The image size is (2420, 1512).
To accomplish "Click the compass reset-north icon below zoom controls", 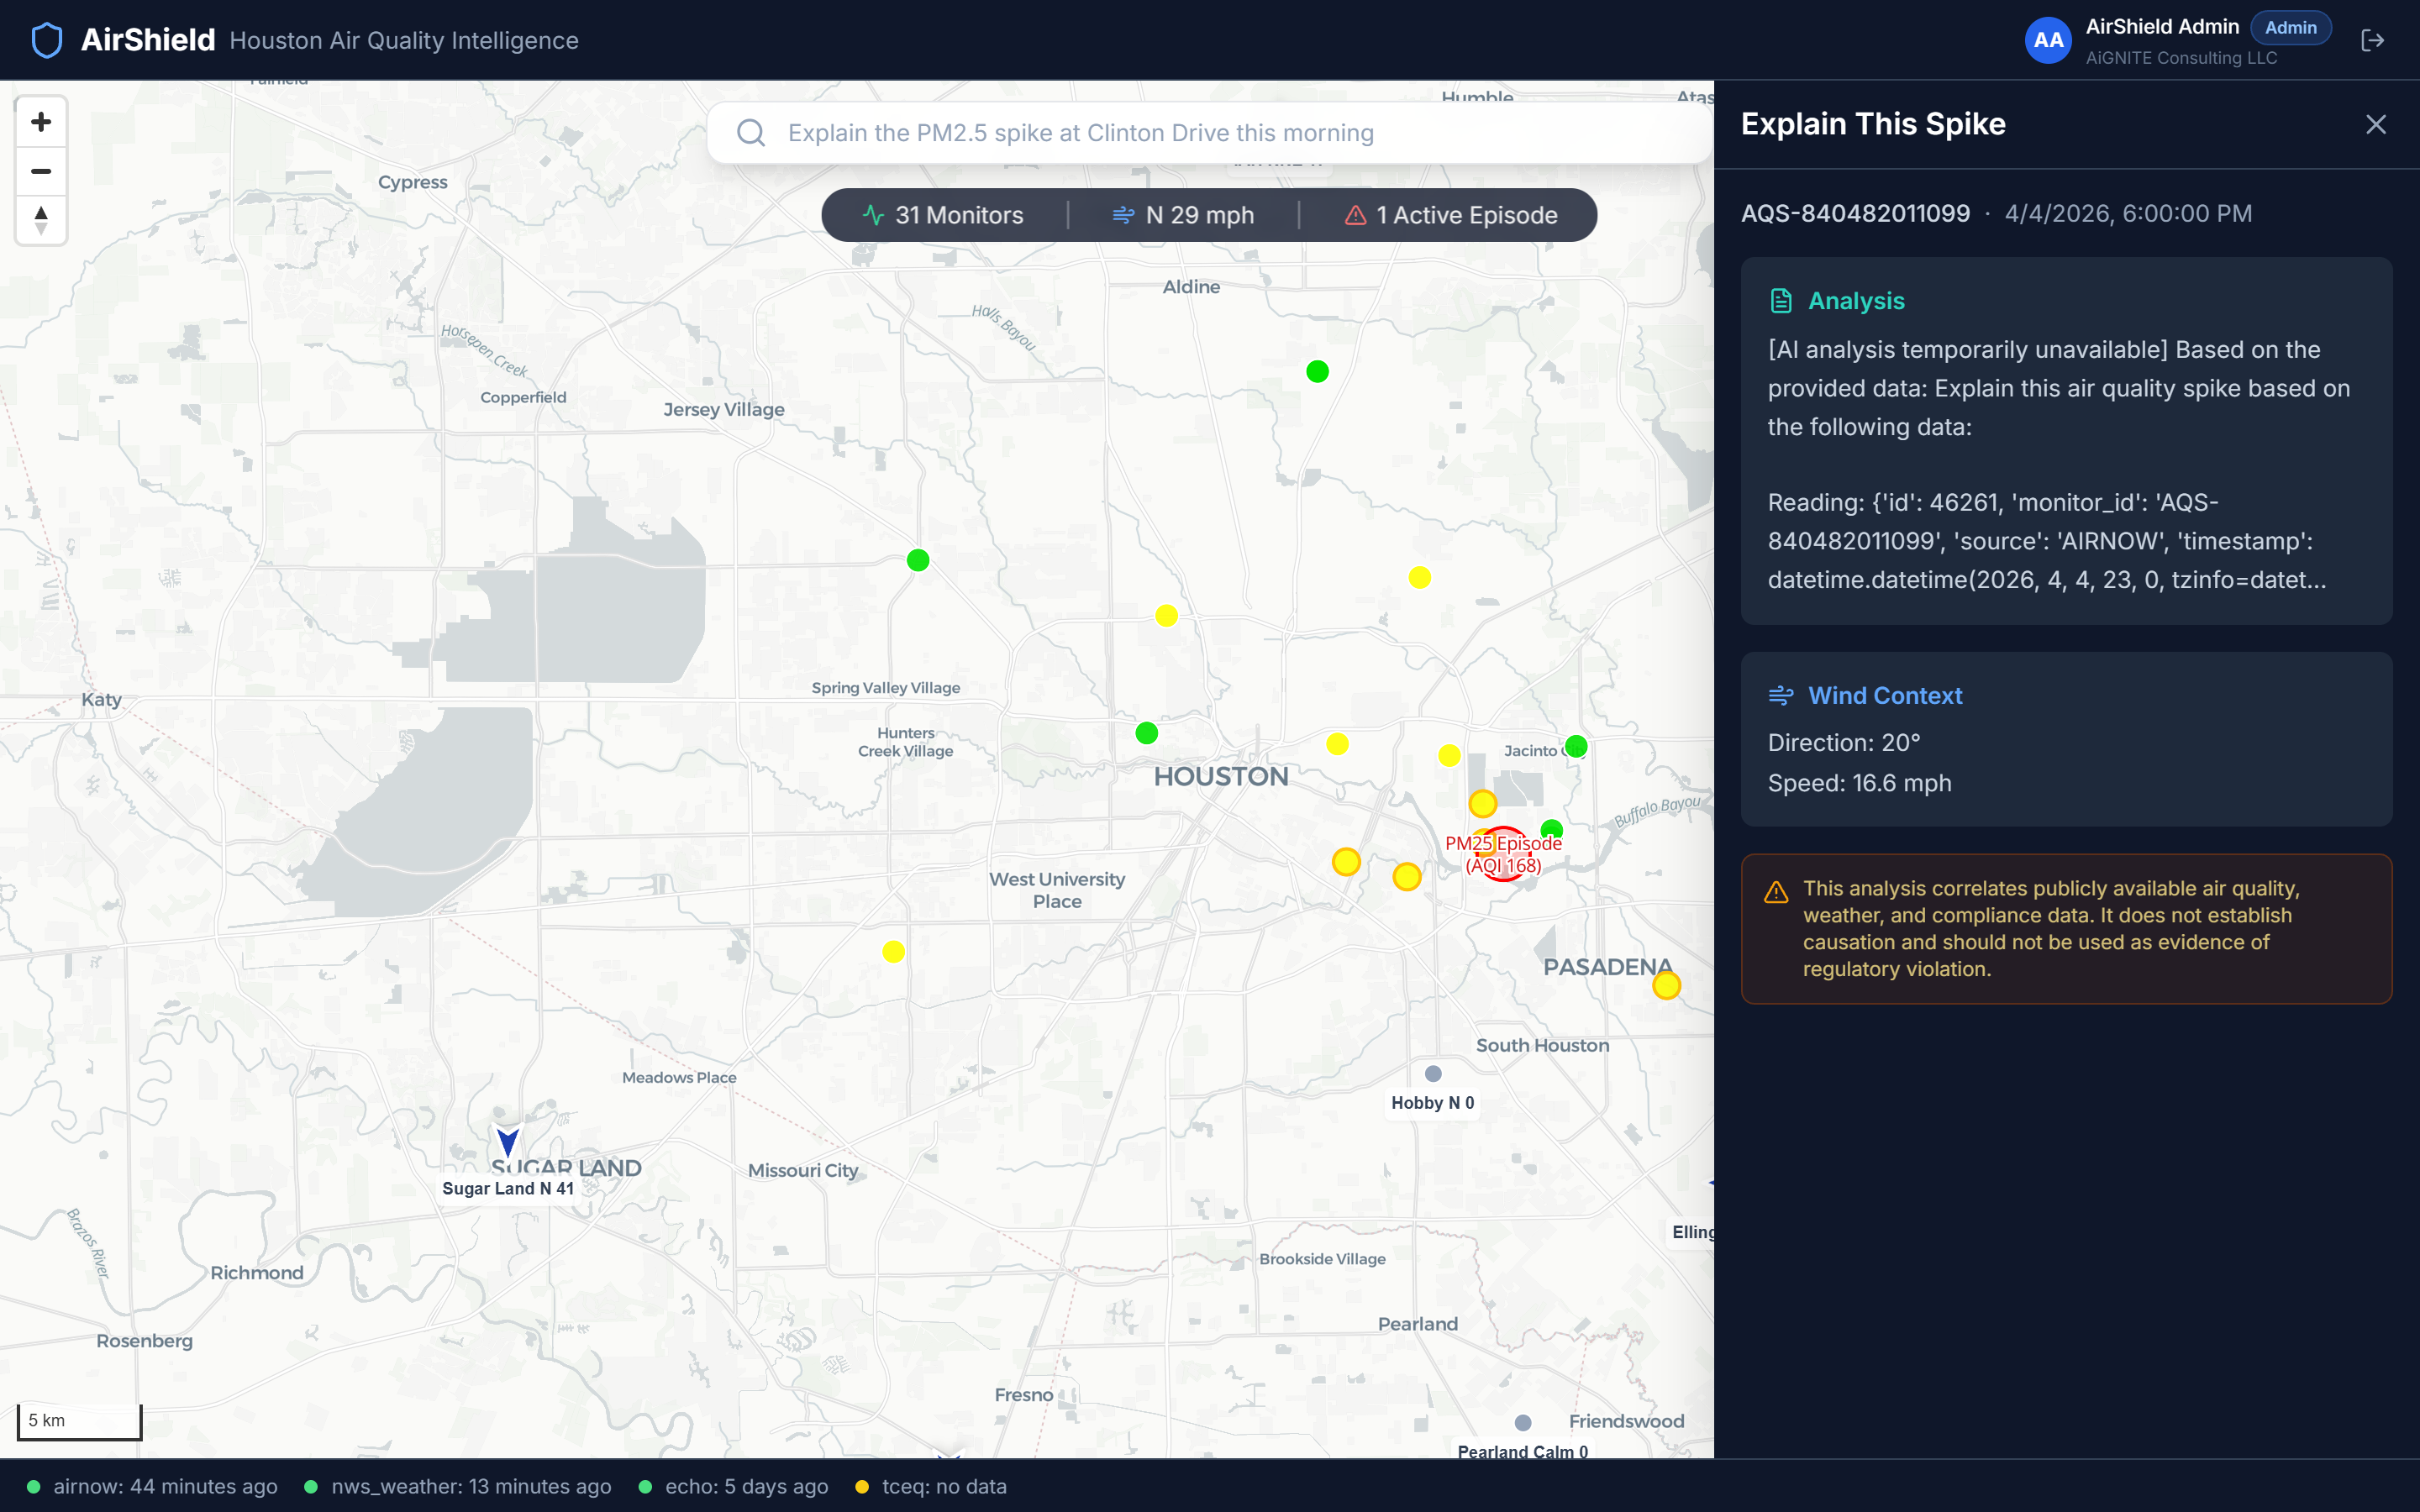I will click(x=40, y=220).
